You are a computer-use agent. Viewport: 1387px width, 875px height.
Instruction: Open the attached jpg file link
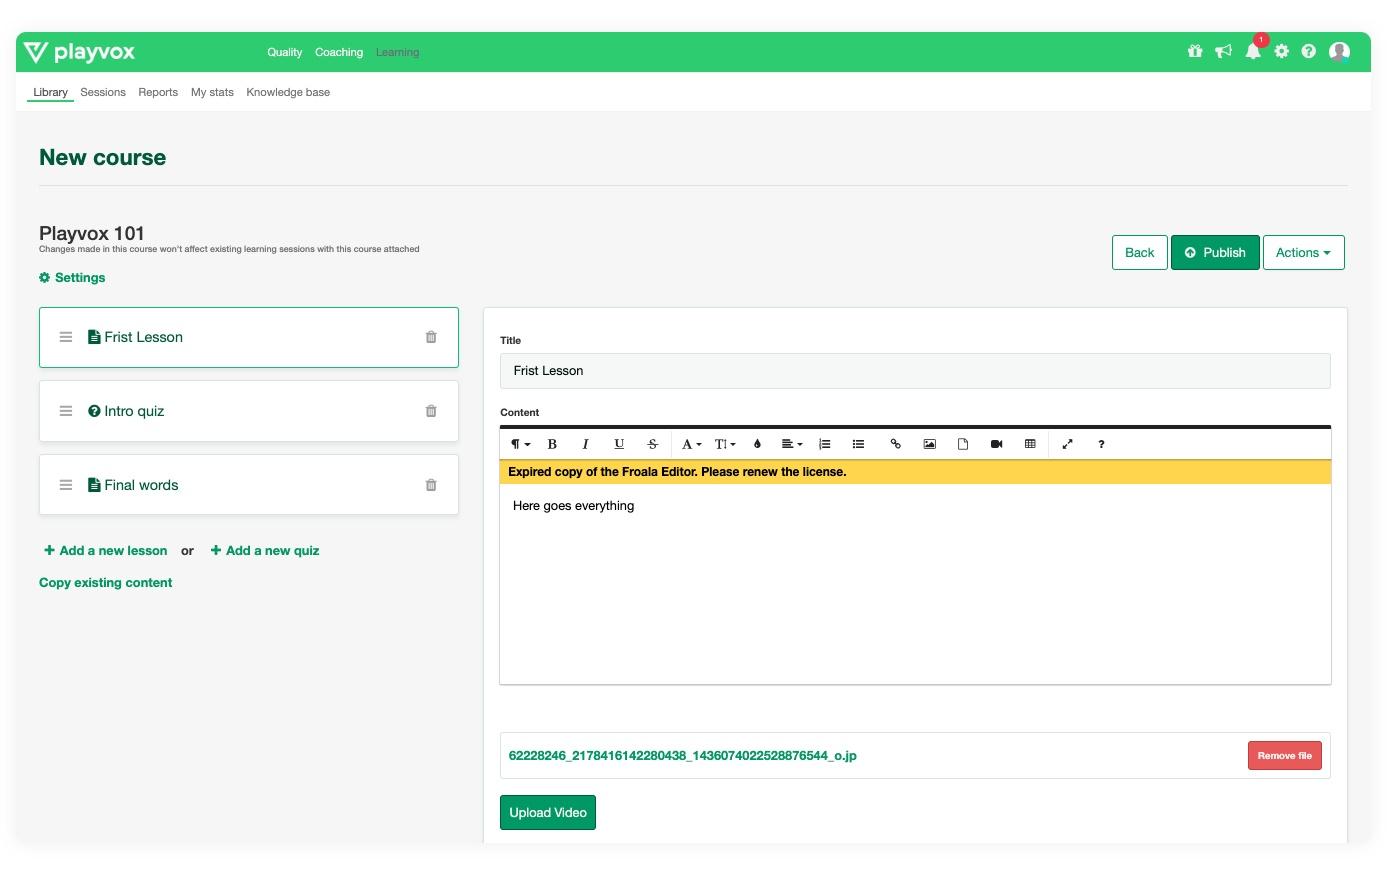click(x=682, y=755)
